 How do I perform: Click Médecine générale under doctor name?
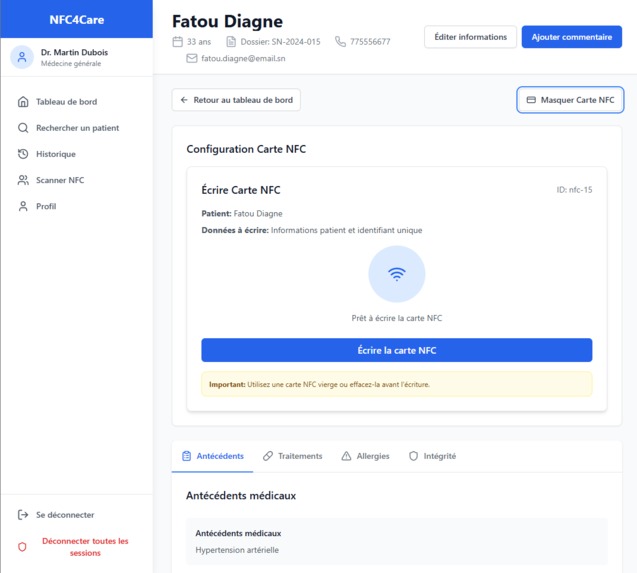(71, 63)
